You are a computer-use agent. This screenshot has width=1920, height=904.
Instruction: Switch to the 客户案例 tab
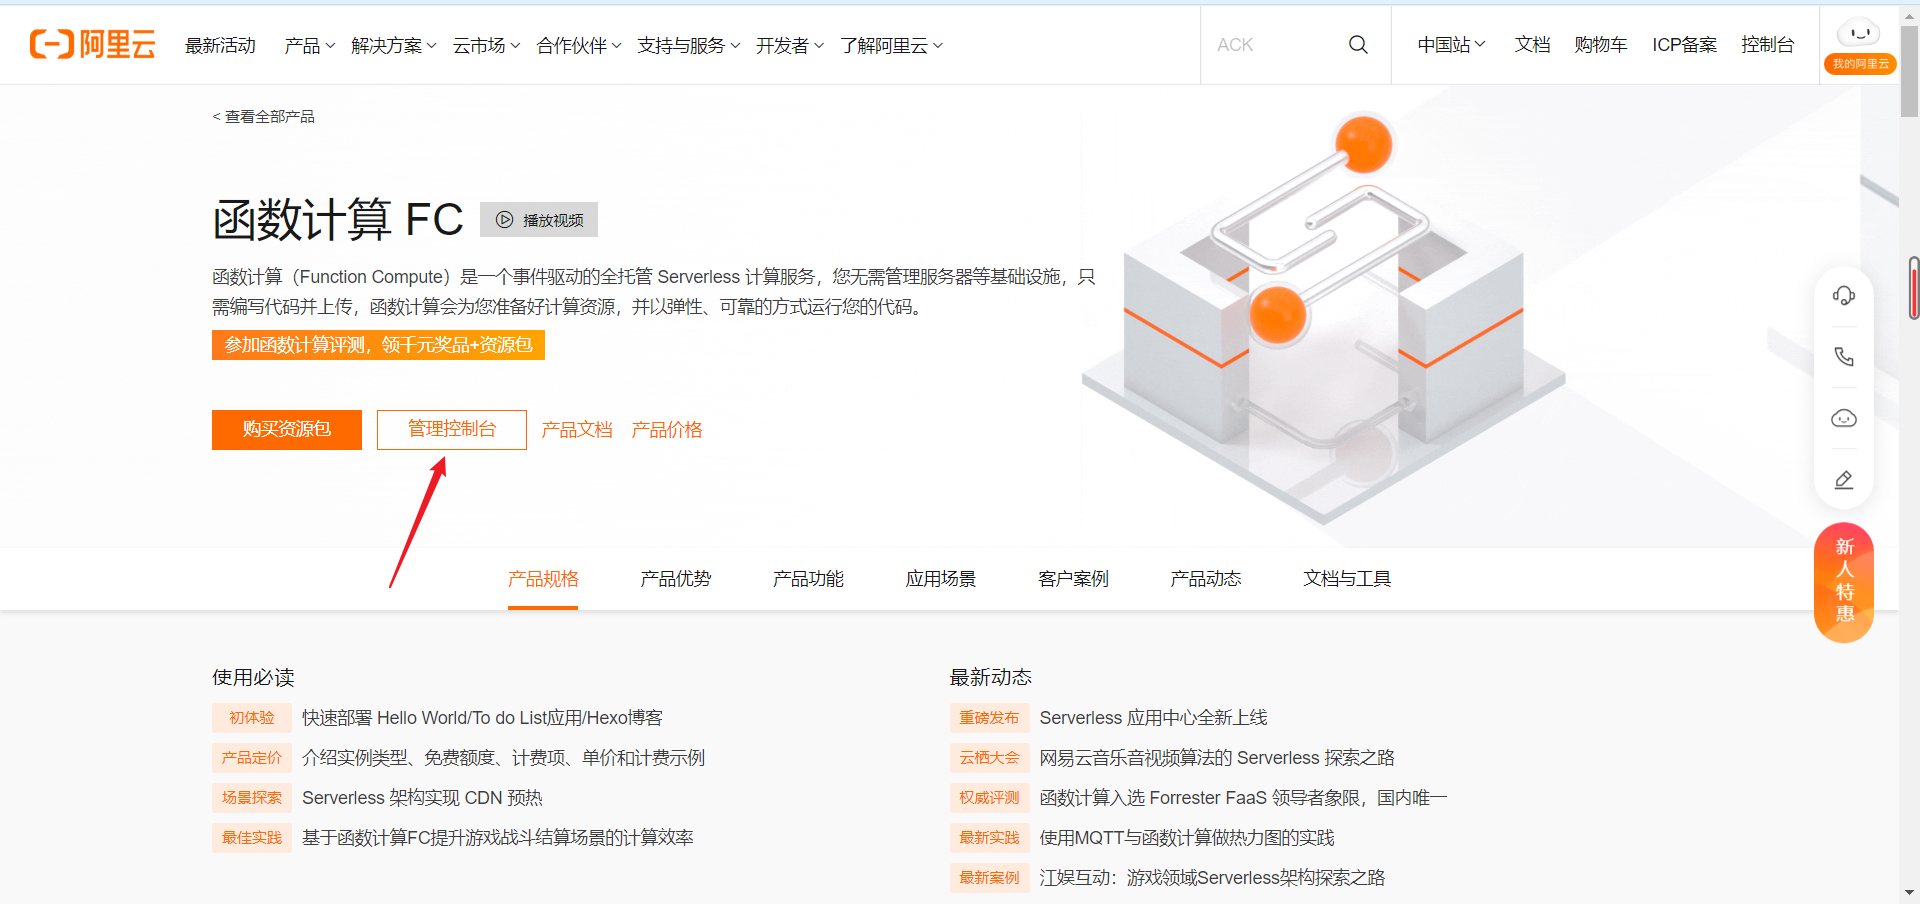1074,579
